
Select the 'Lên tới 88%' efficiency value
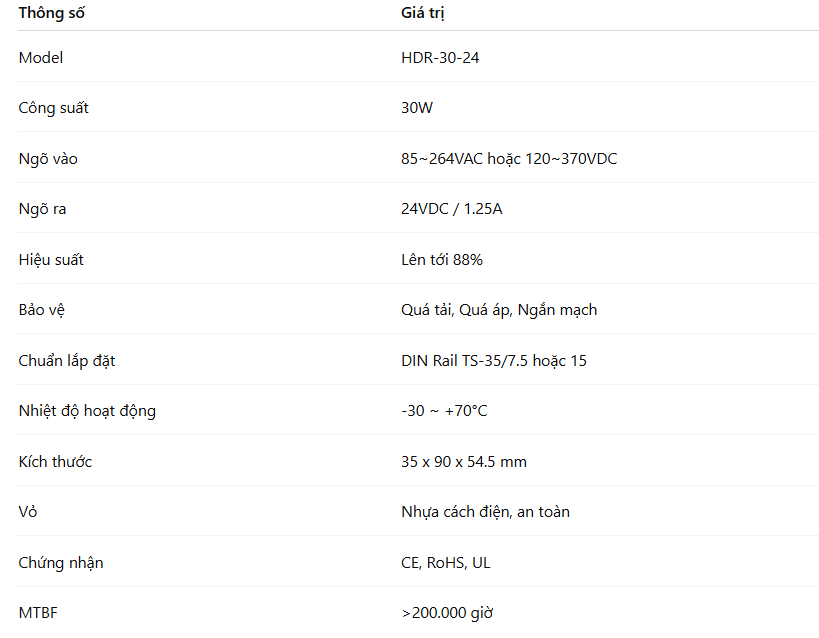(442, 260)
